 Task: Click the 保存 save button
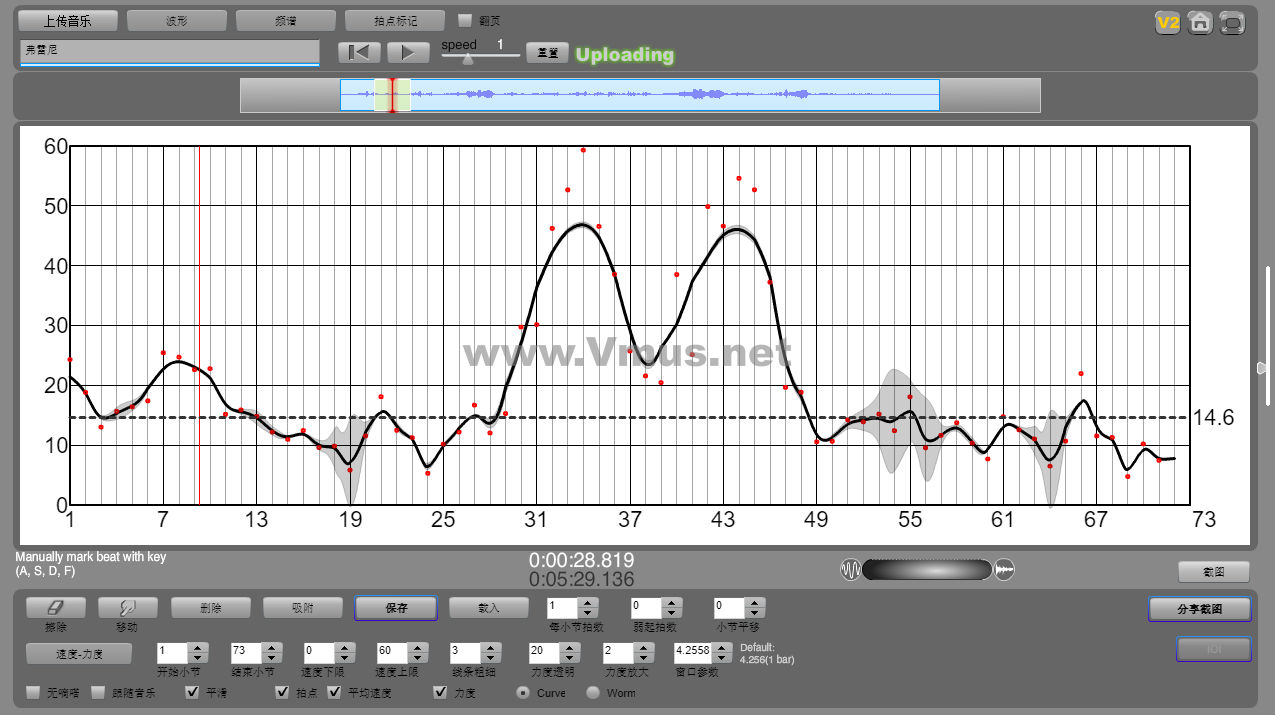396,608
